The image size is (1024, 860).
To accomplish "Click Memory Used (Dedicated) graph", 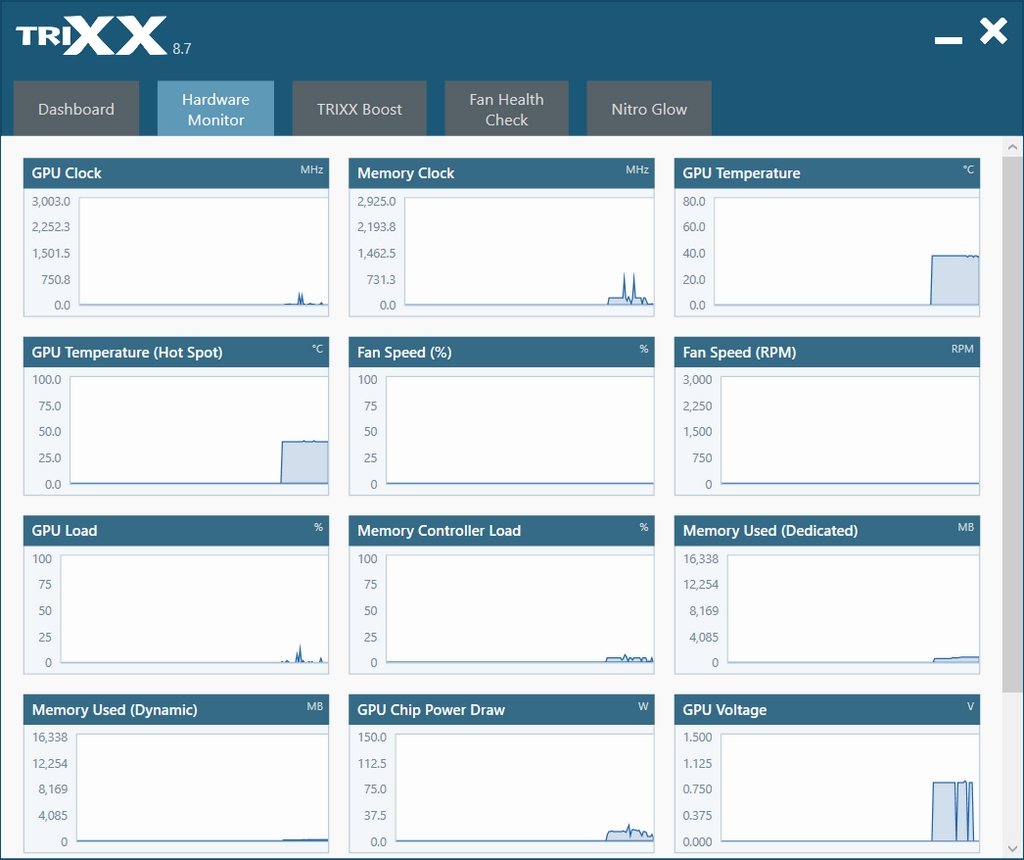I will pos(853,609).
